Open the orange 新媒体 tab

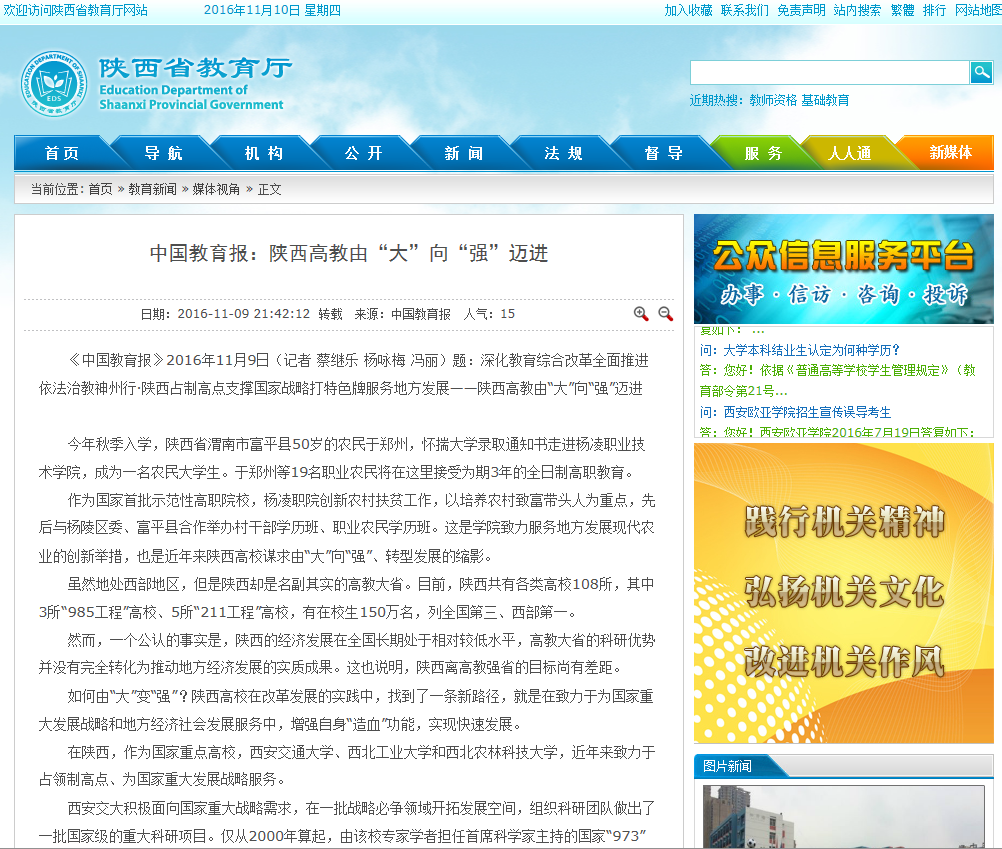950,153
